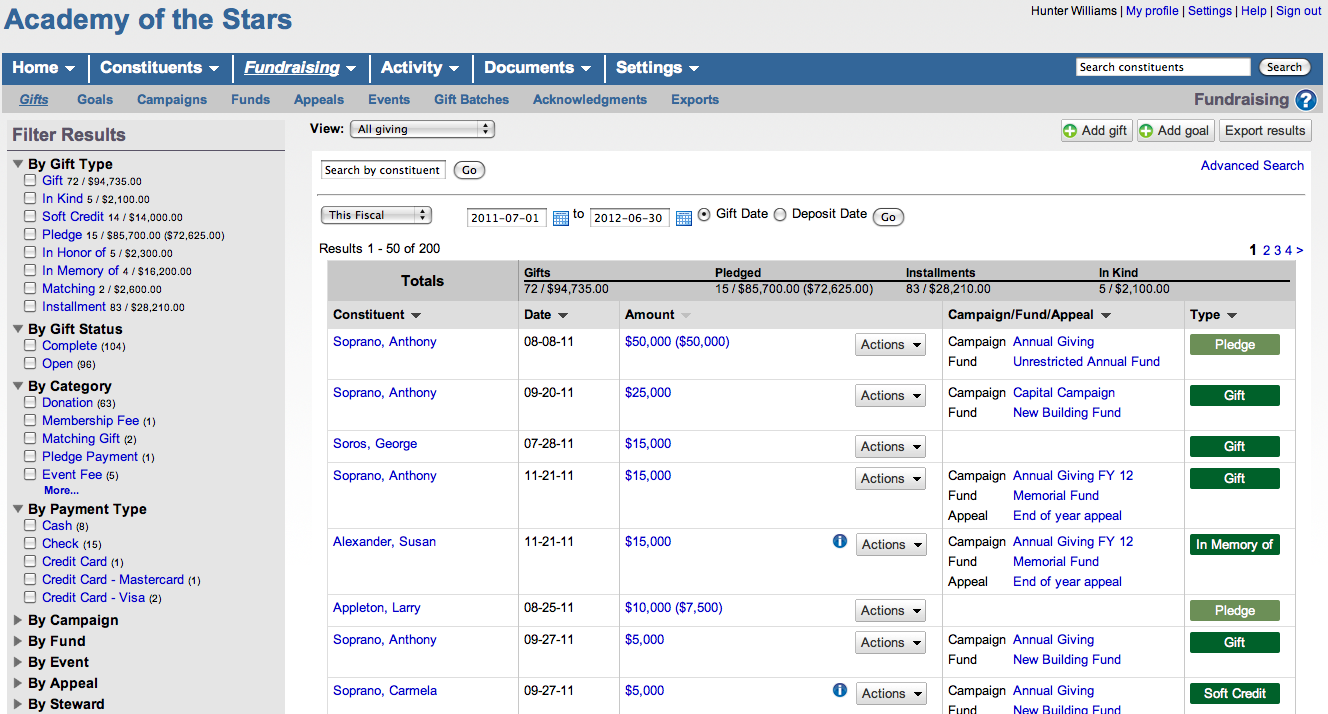
Task: Open the Fundraising help question mark icon
Action: 1305,100
